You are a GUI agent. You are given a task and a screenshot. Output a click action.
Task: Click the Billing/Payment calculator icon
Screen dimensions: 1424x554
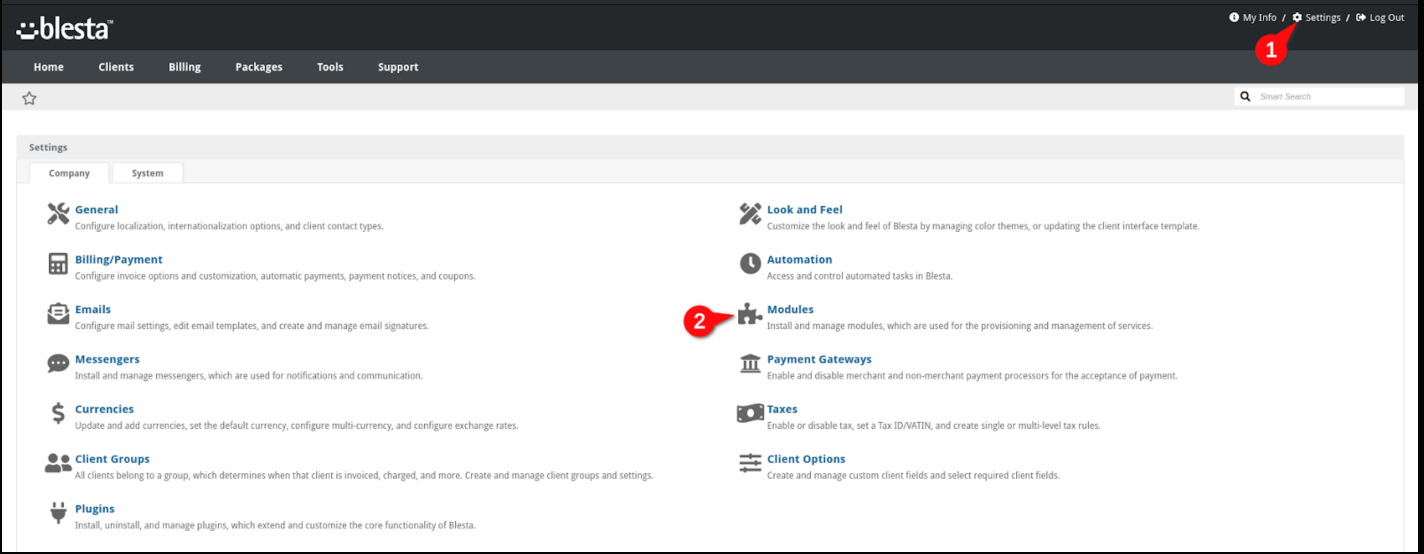tap(58, 264)
